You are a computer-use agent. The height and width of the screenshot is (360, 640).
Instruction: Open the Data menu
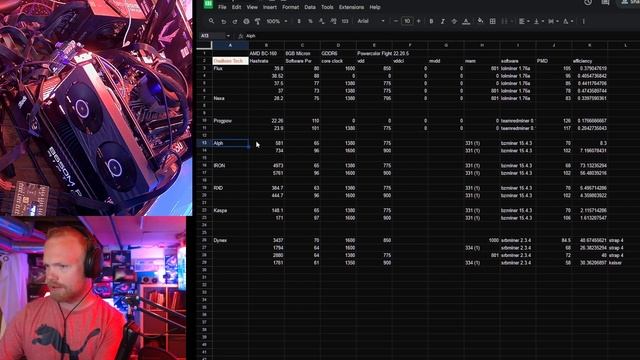pos(310,7)
